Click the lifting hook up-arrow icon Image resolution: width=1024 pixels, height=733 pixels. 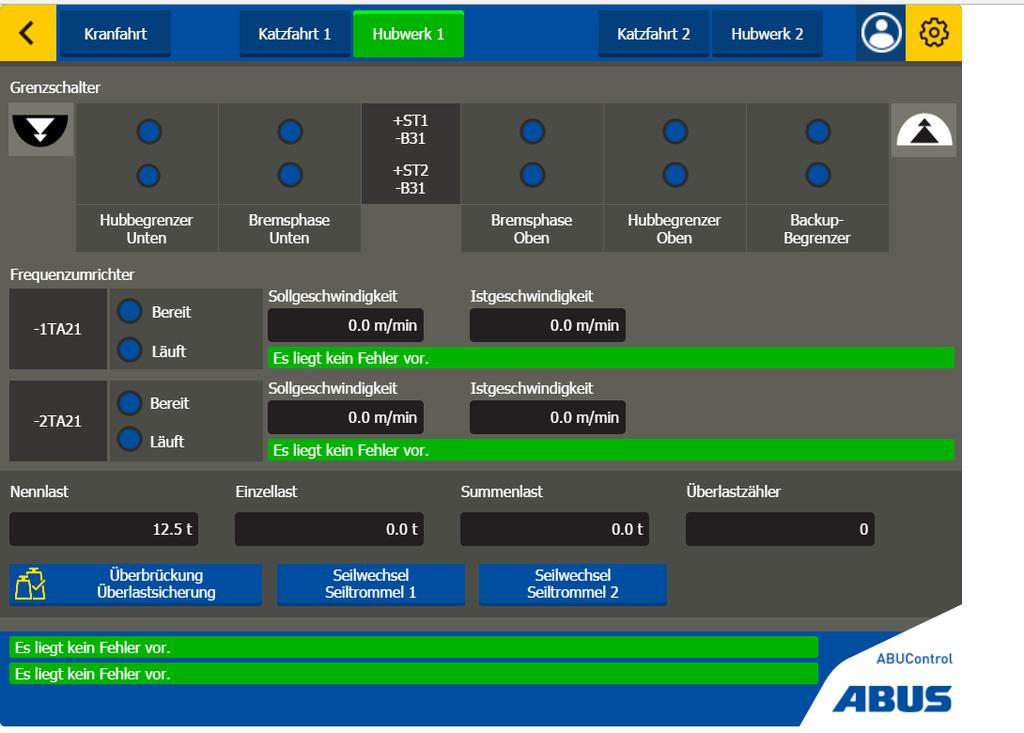(924, 129)
